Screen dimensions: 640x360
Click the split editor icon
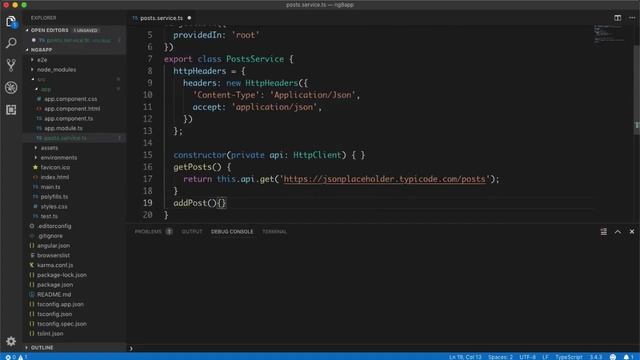618,18
